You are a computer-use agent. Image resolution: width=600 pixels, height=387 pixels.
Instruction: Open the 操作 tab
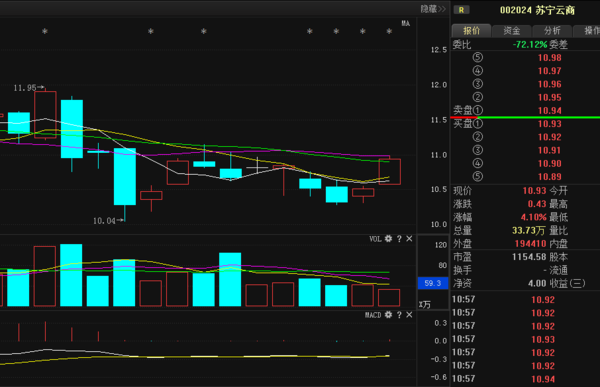pos(587,31)
